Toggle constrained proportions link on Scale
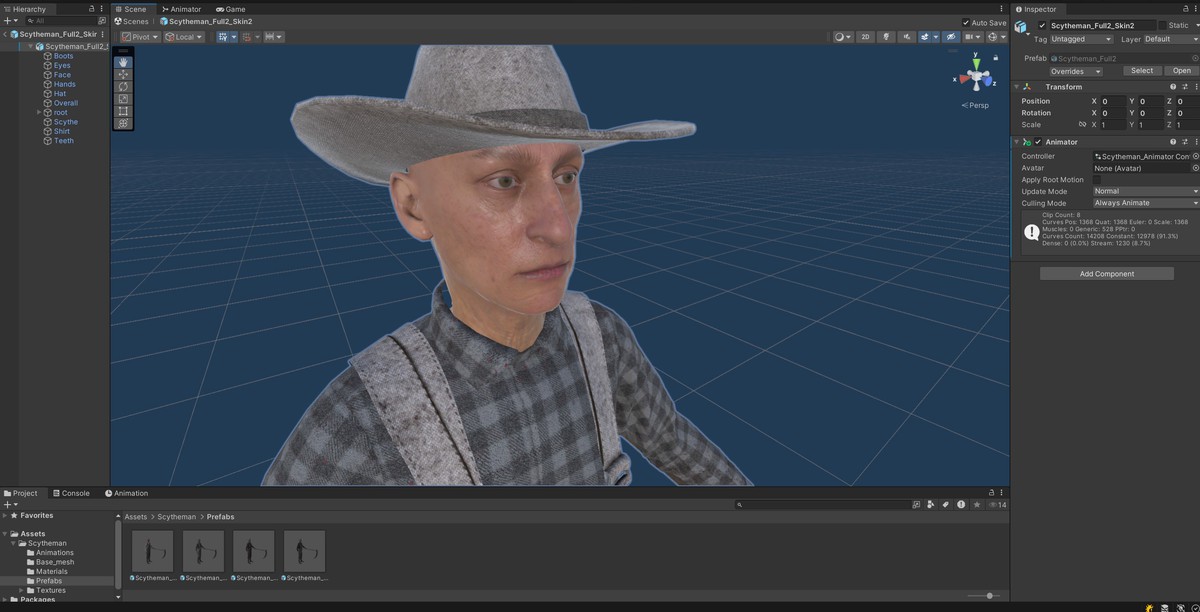 coord(1081,125)
